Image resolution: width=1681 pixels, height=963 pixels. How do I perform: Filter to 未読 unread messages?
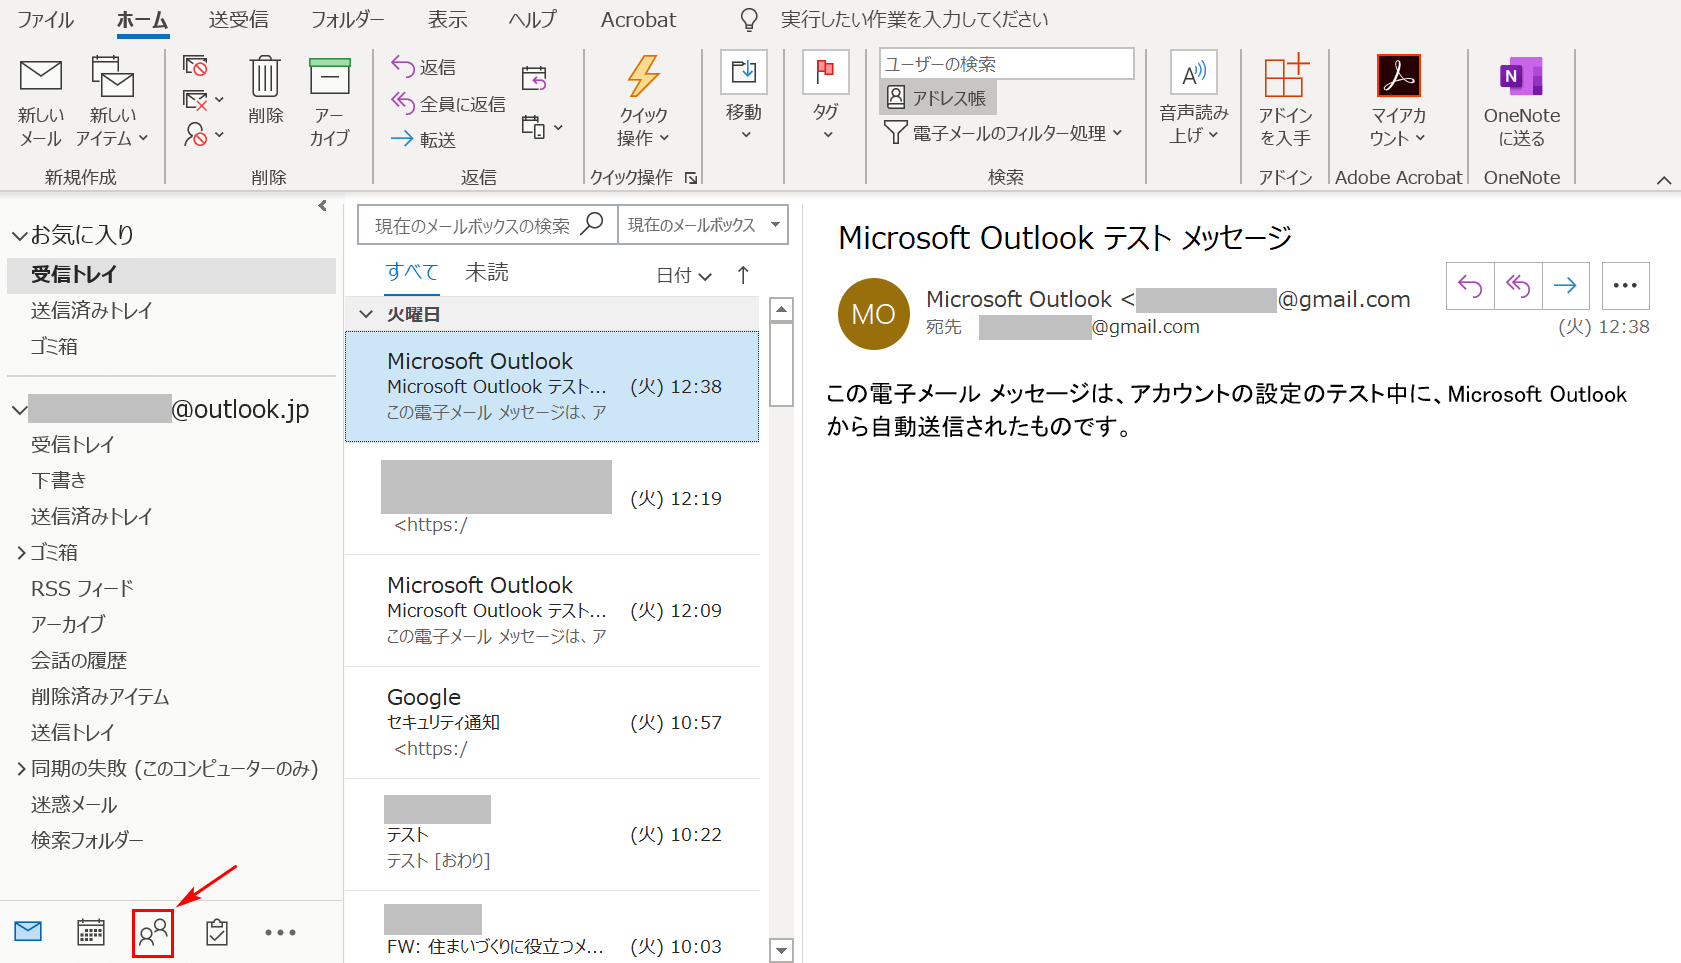(487, 272)
